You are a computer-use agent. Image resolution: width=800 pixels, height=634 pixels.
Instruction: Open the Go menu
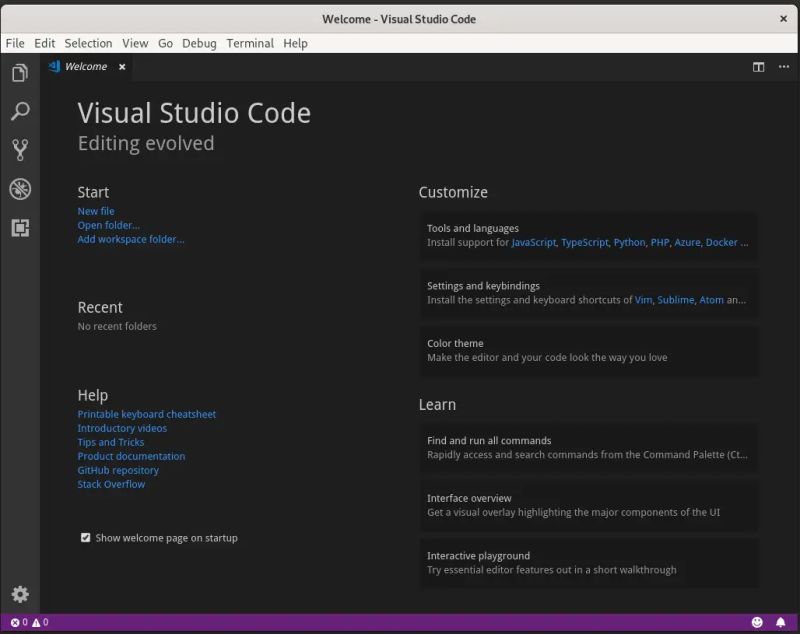pyautogui.click(x=165, y=43)
